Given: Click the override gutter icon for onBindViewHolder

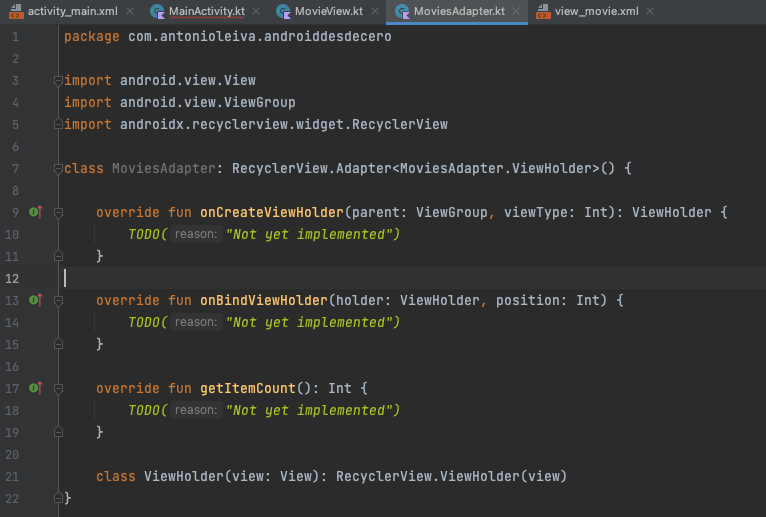Looking at the screenshot, I should 36,300.
